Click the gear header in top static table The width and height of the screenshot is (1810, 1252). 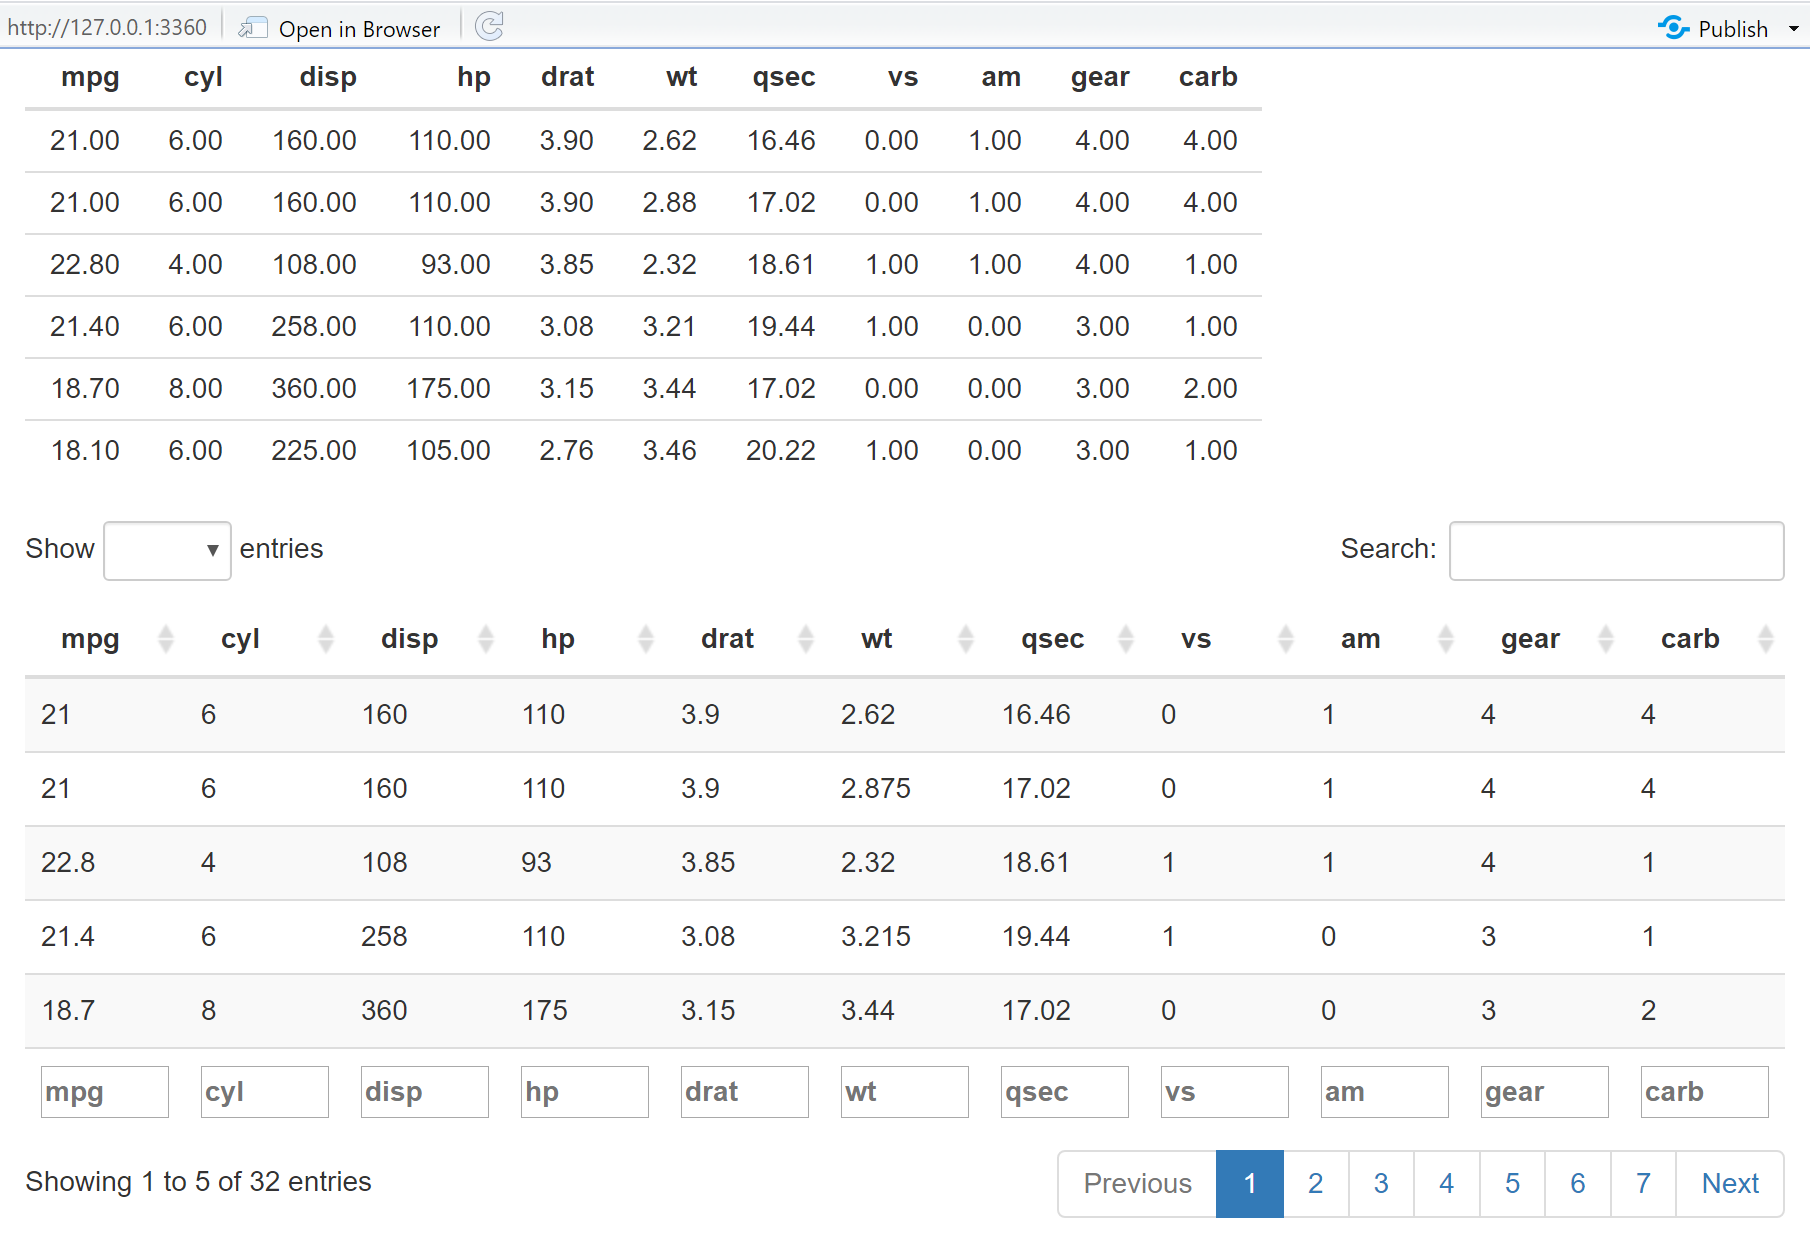1100,77
